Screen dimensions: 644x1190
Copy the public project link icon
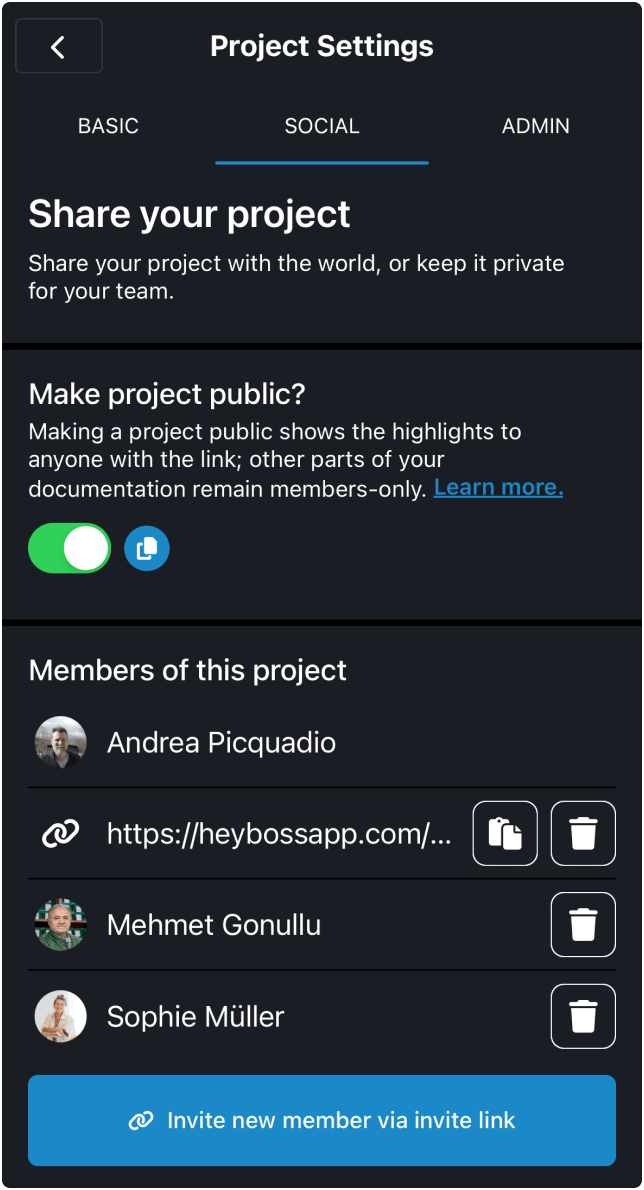pos(146,548)
